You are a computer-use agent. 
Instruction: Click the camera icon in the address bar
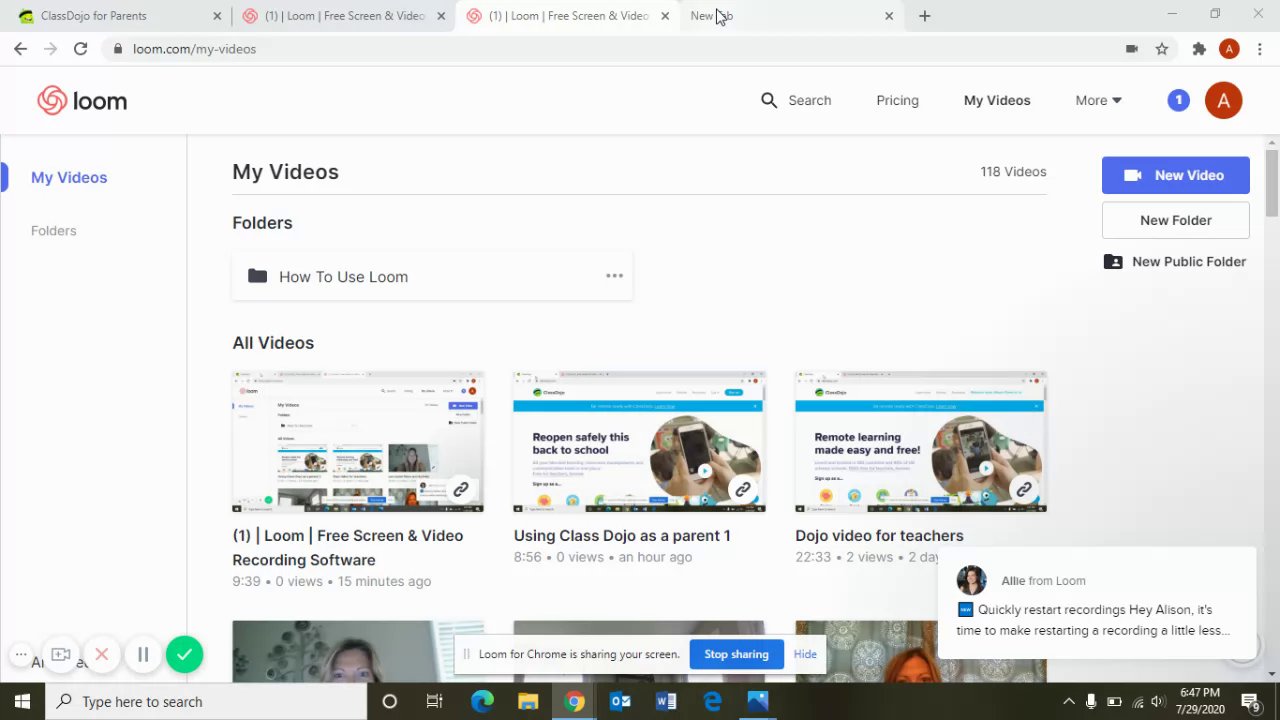coord(1132,48)
